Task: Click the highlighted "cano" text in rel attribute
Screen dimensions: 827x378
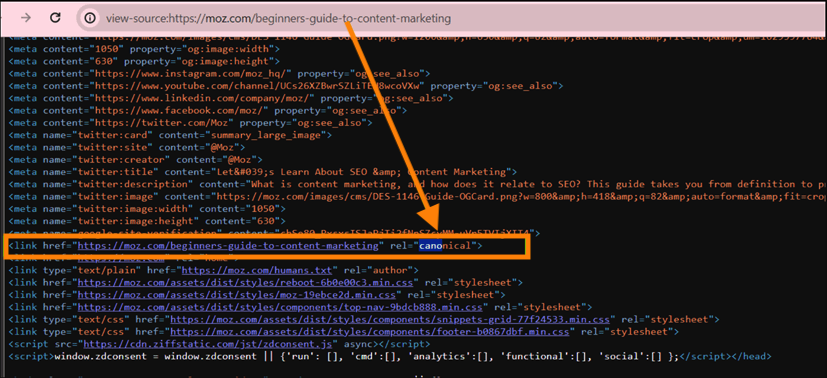Action: click(x=430, y=246)
